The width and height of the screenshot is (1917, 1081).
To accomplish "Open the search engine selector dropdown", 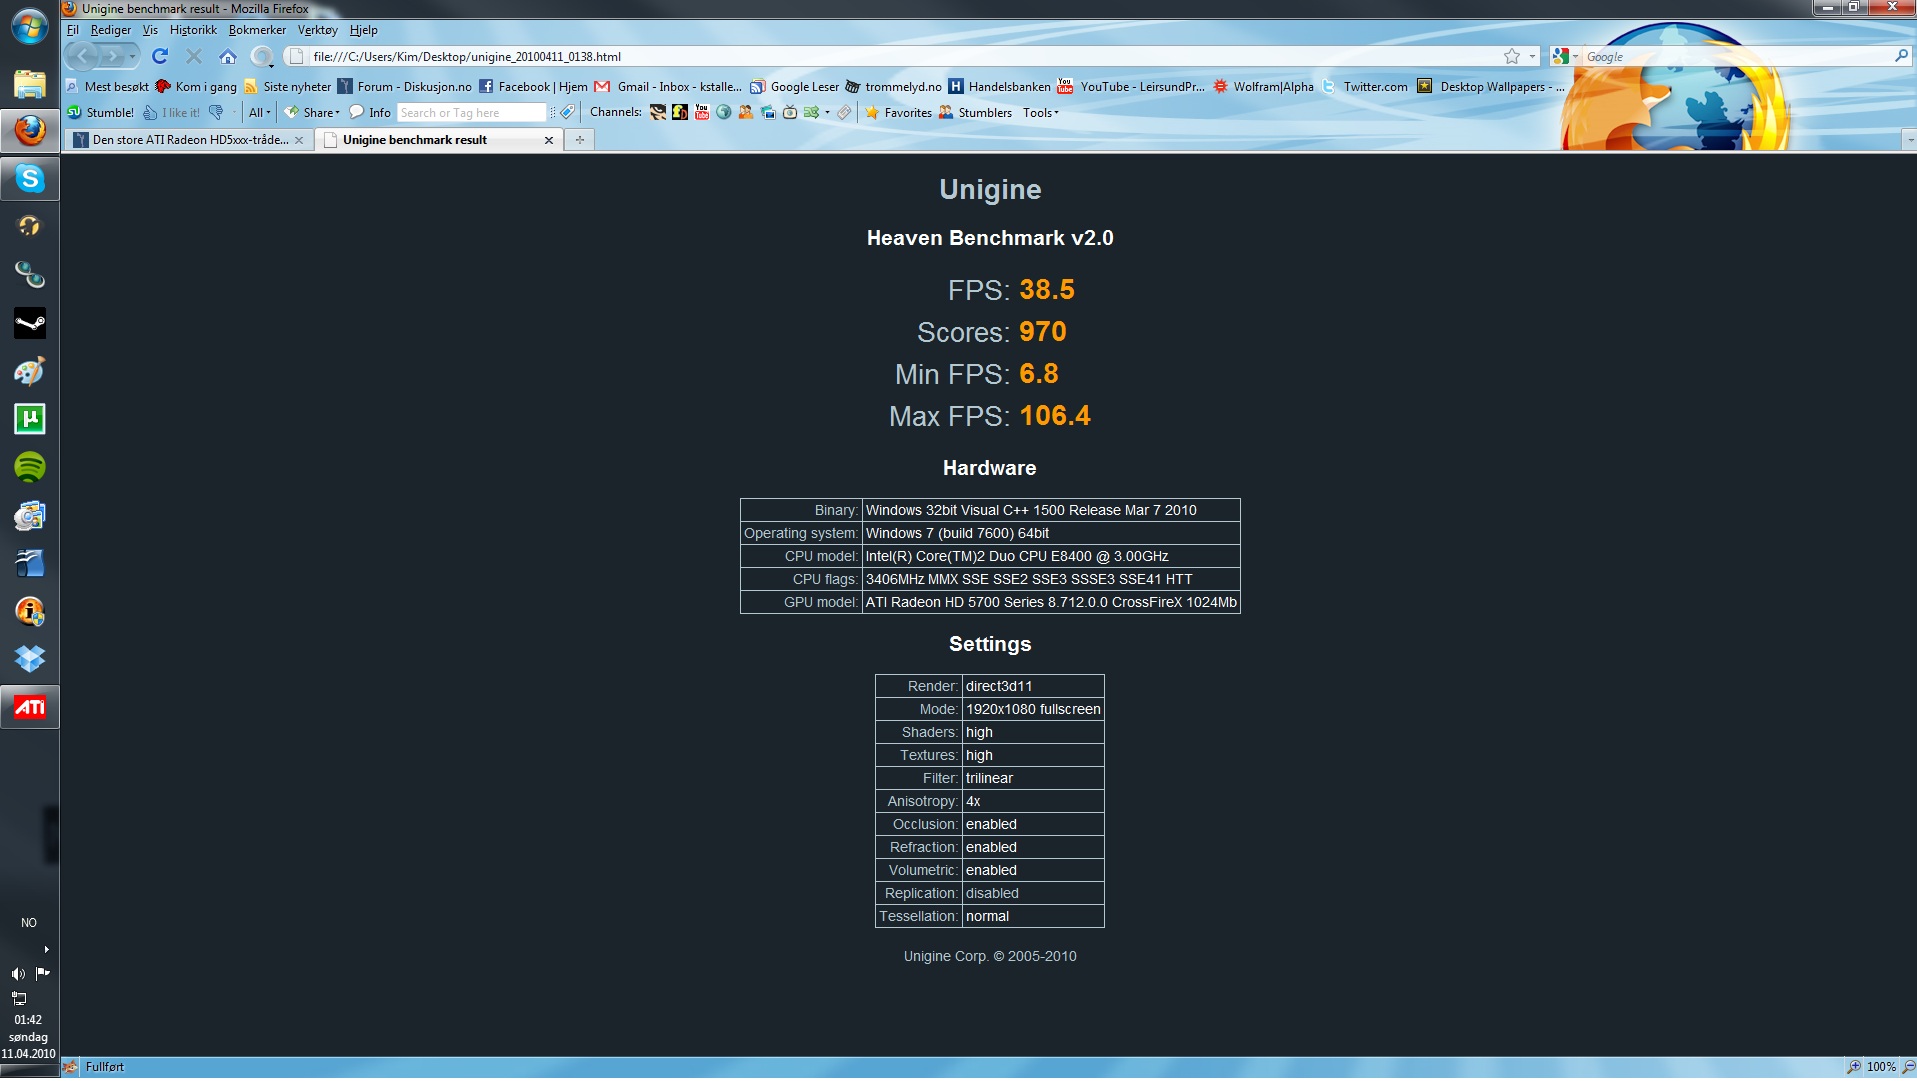I will (1565, 57).
